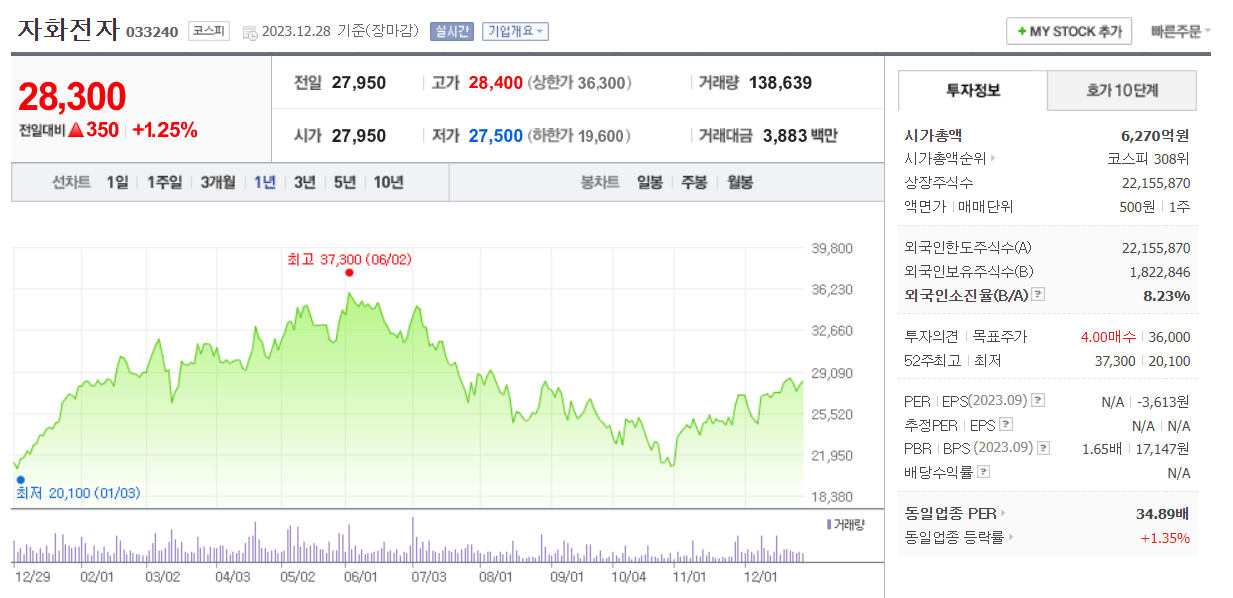Click 동일업종 PER value 34.89배
This screenshot has height=598, width=1233.
1162,514
